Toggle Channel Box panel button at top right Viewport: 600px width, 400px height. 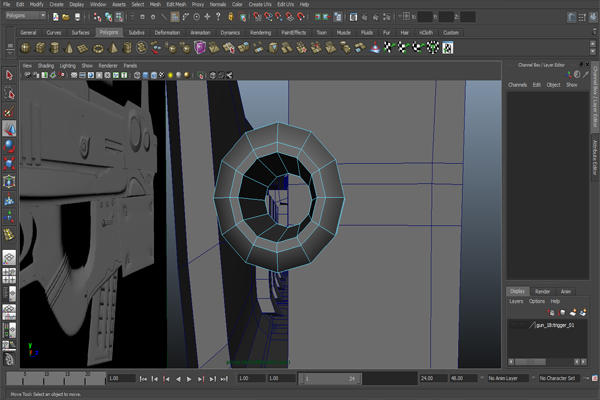(x=593, y=17)
